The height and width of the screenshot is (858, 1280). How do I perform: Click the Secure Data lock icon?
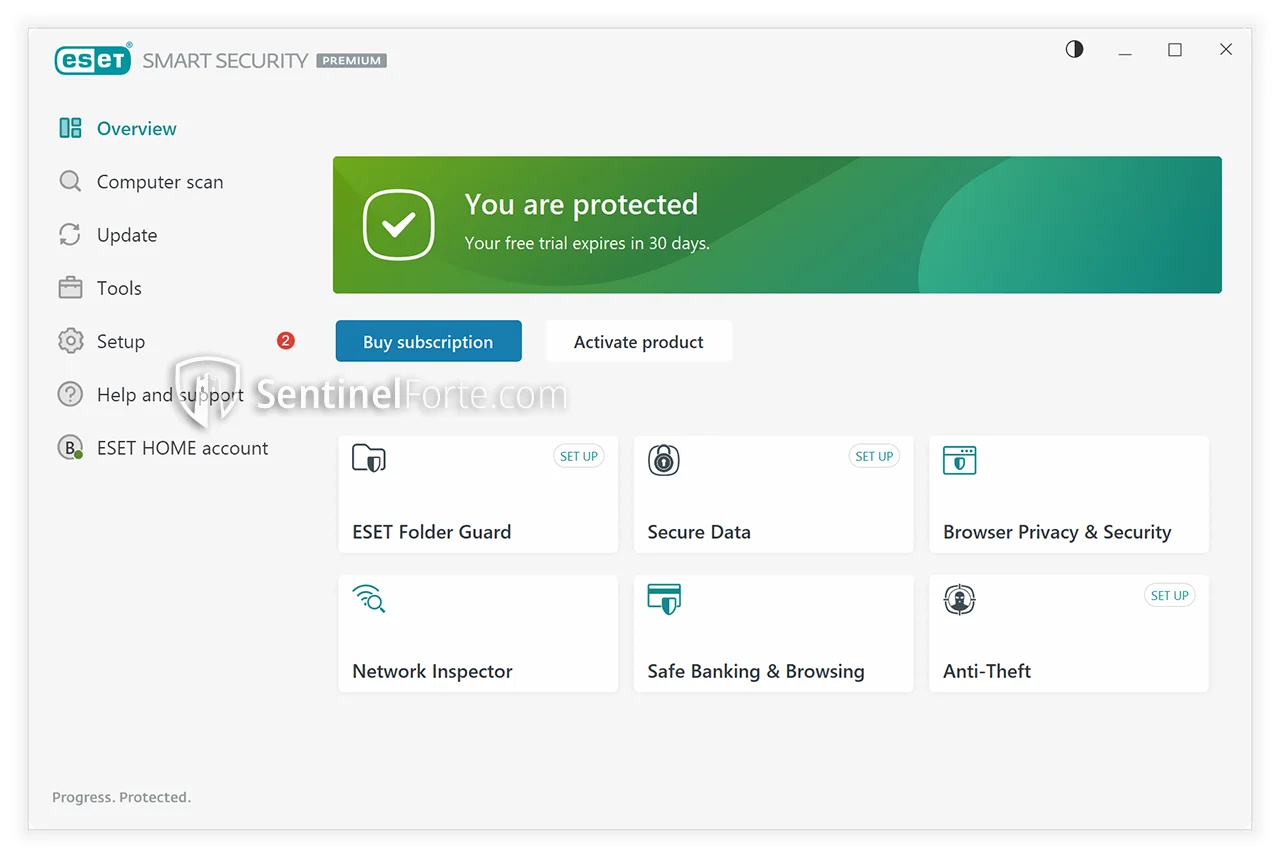pos(663,459)
